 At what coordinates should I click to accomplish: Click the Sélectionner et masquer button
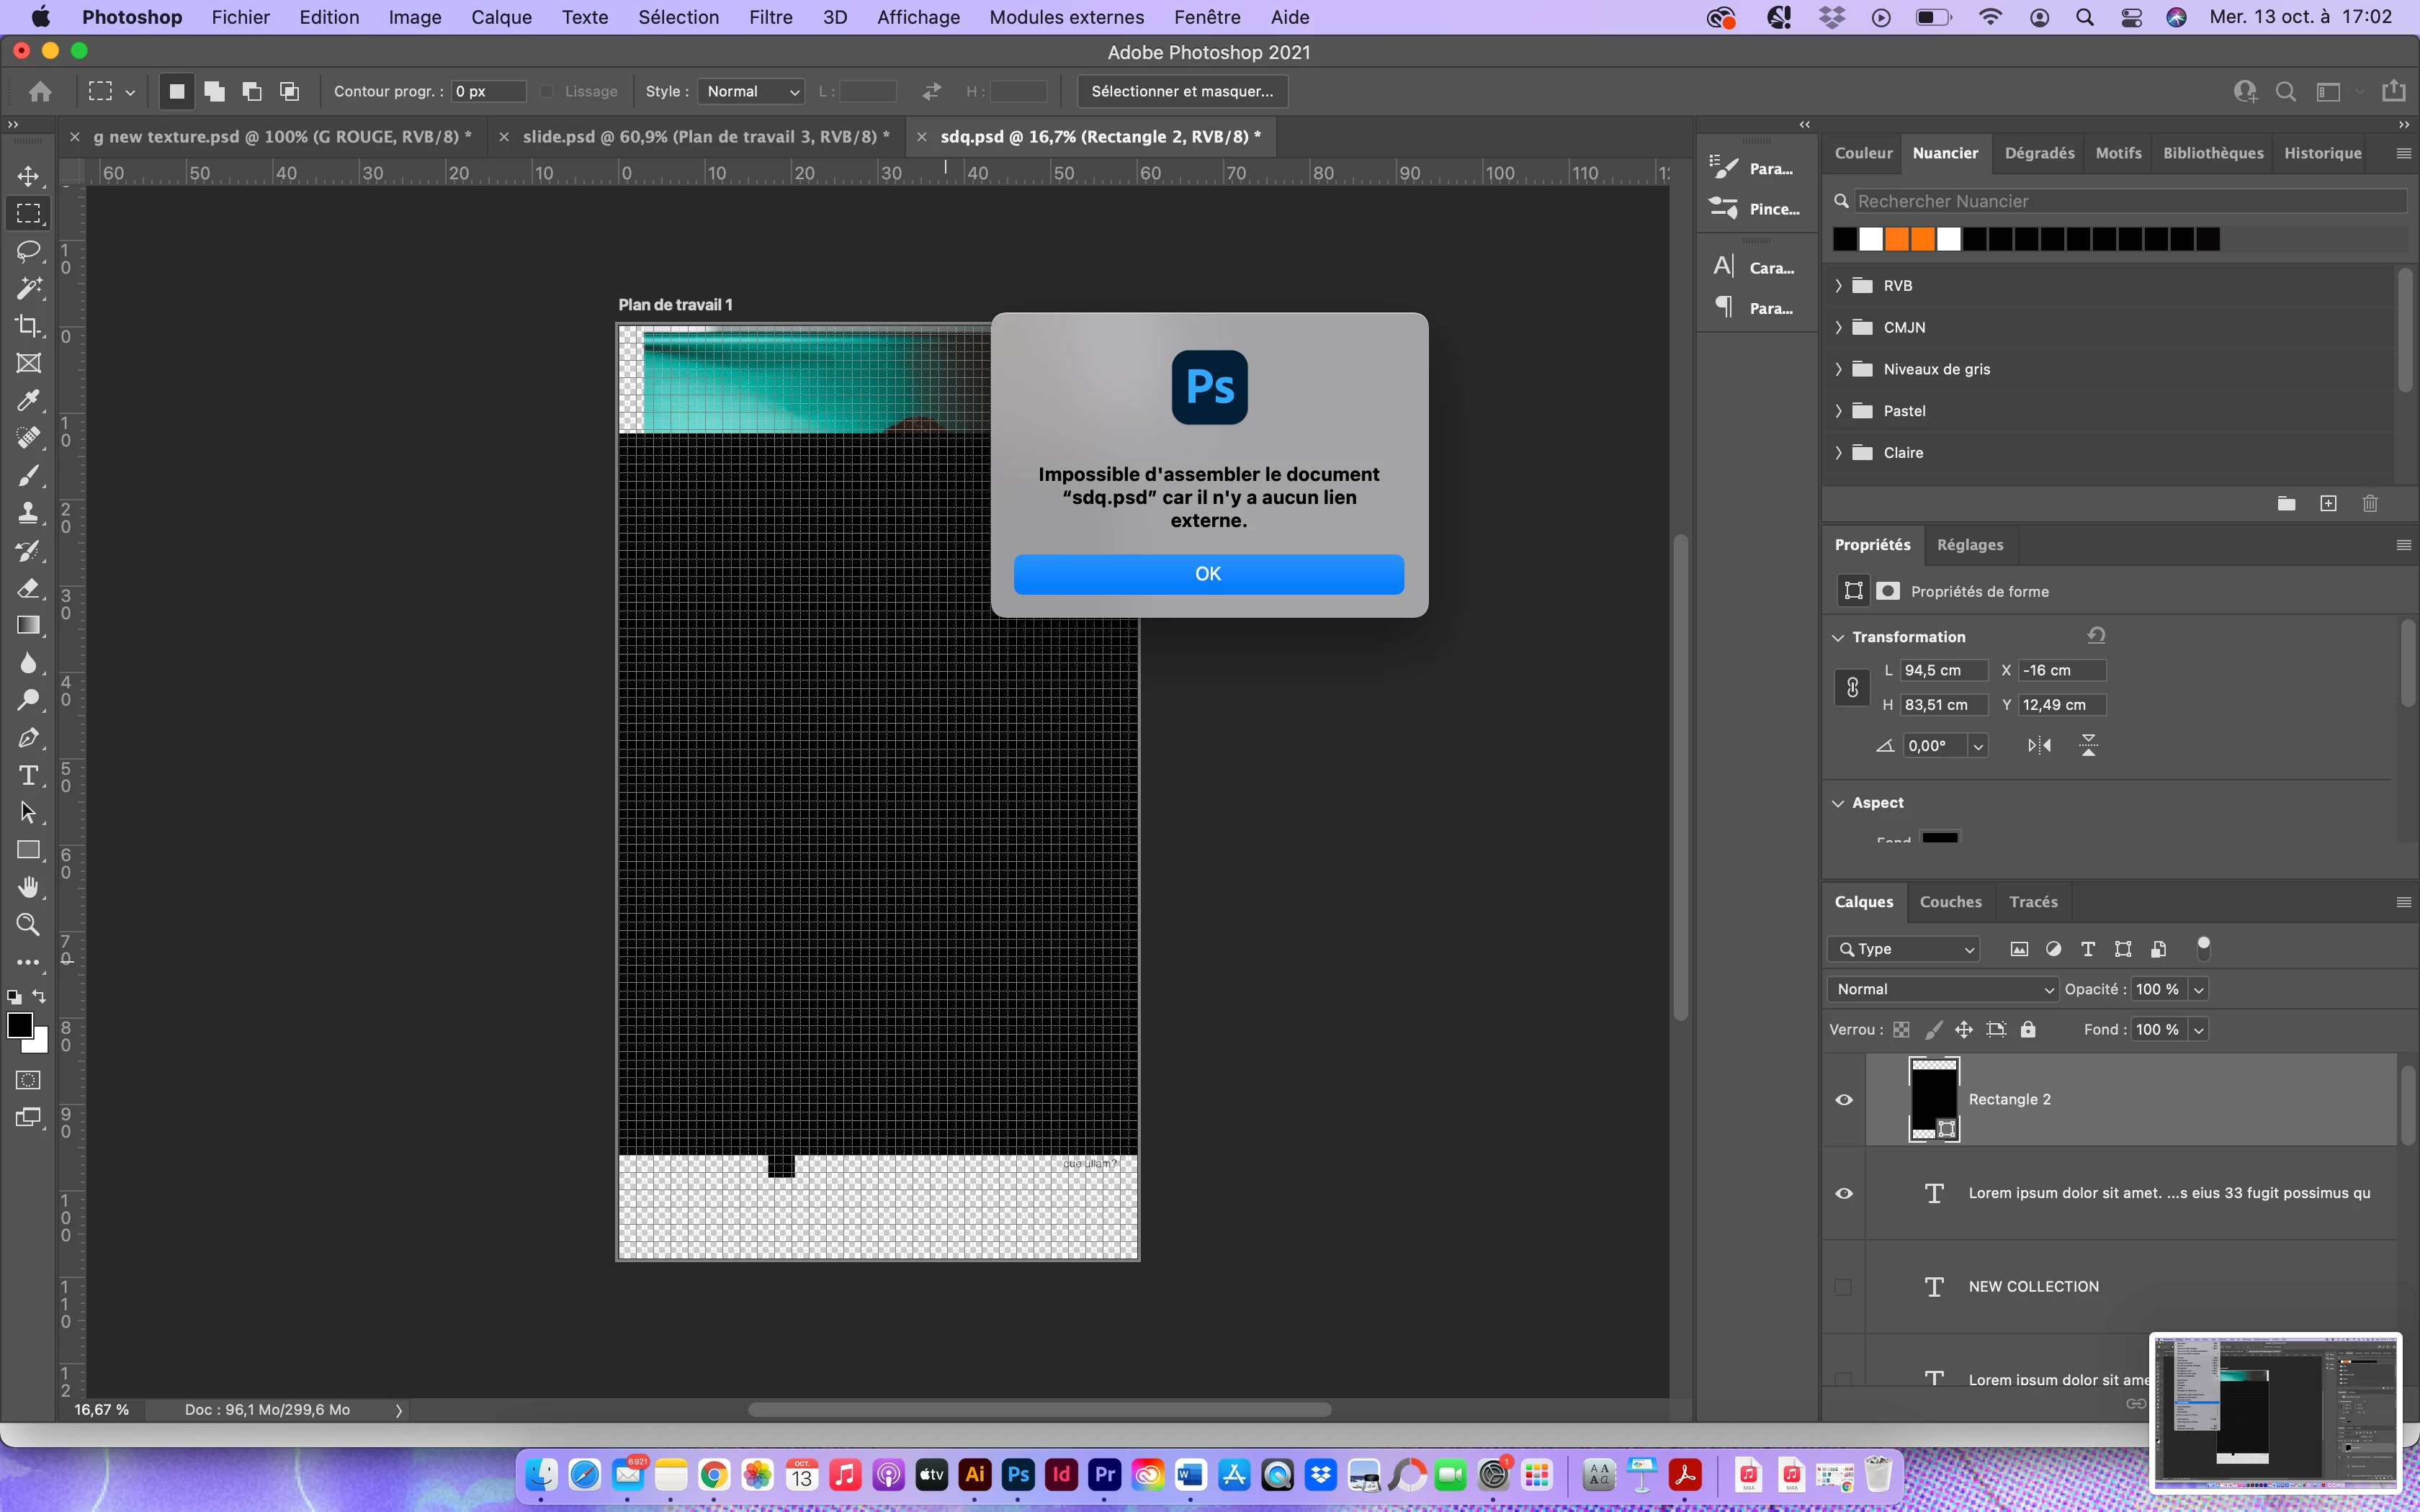(x=1182, y=92)
